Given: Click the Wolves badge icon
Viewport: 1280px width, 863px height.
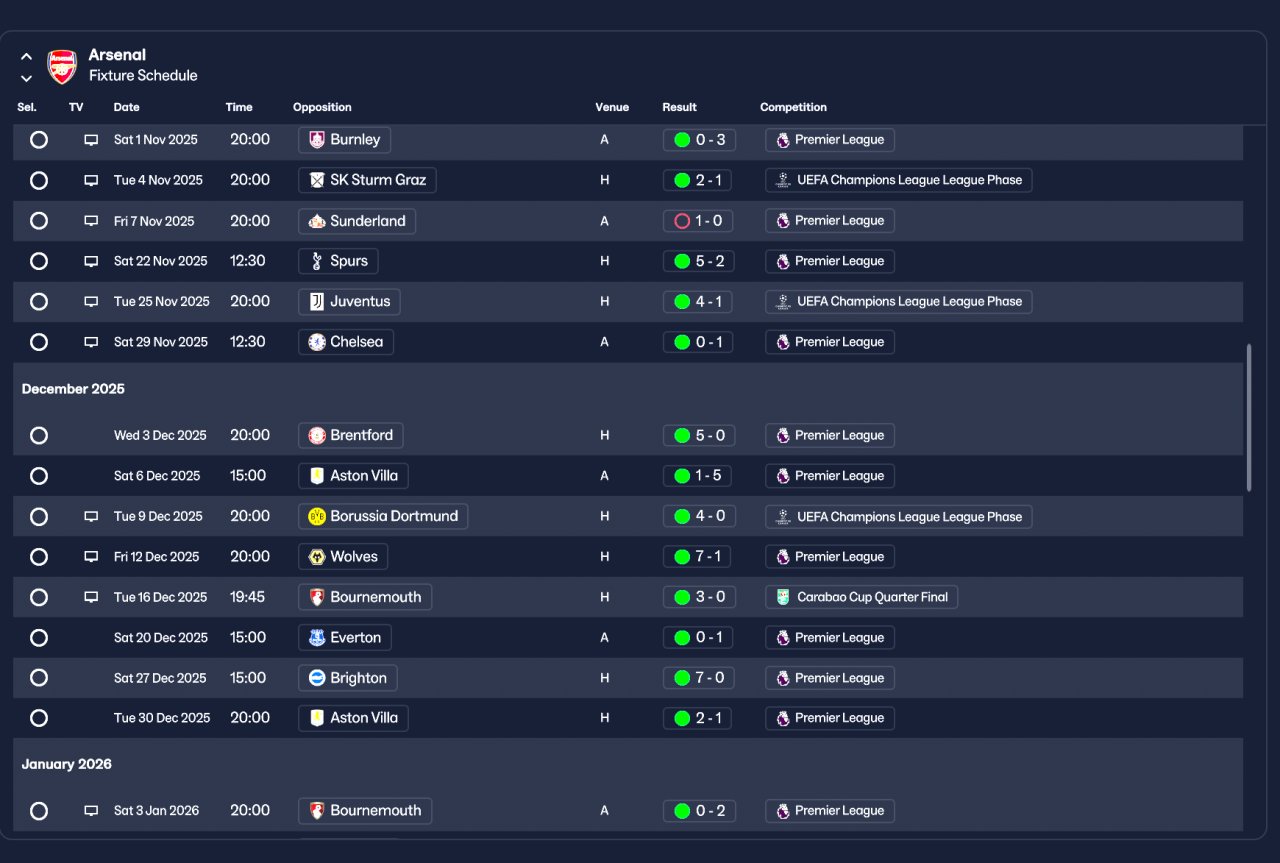Looking at the screenshot, I should click(317, 557).
